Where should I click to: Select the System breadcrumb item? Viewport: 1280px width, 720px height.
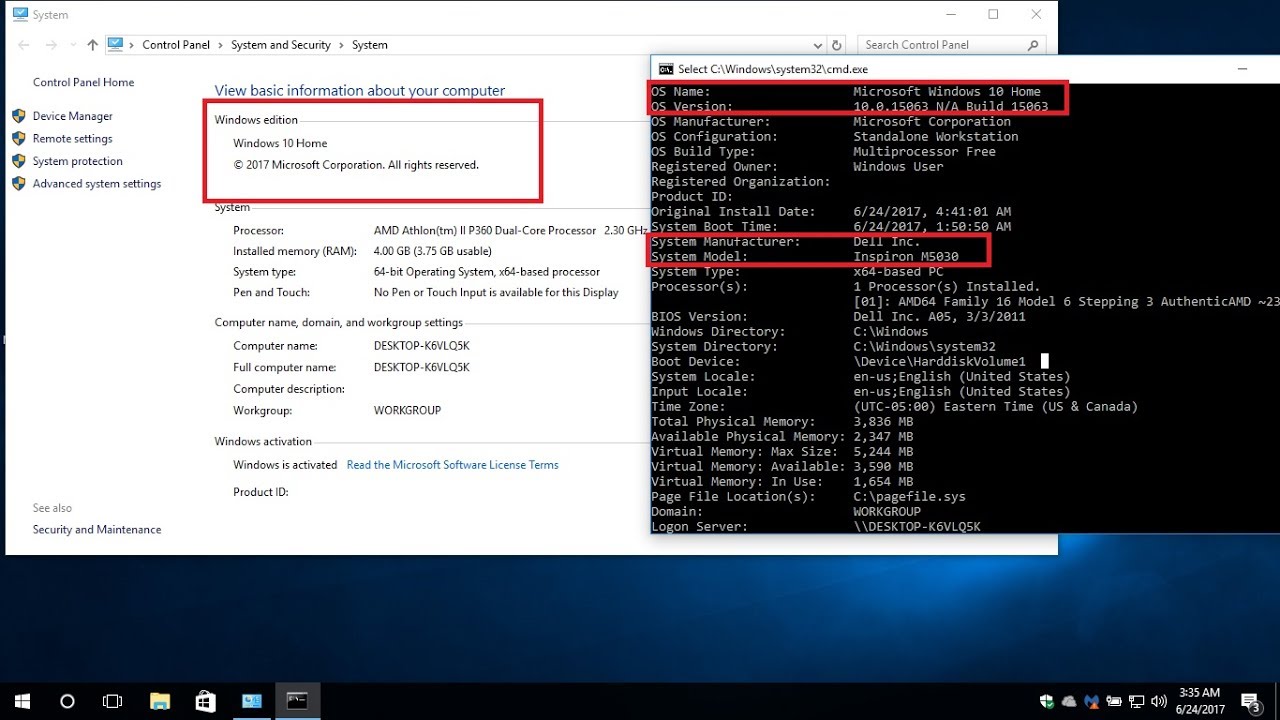pyautogui.click(x=370, y=45)
